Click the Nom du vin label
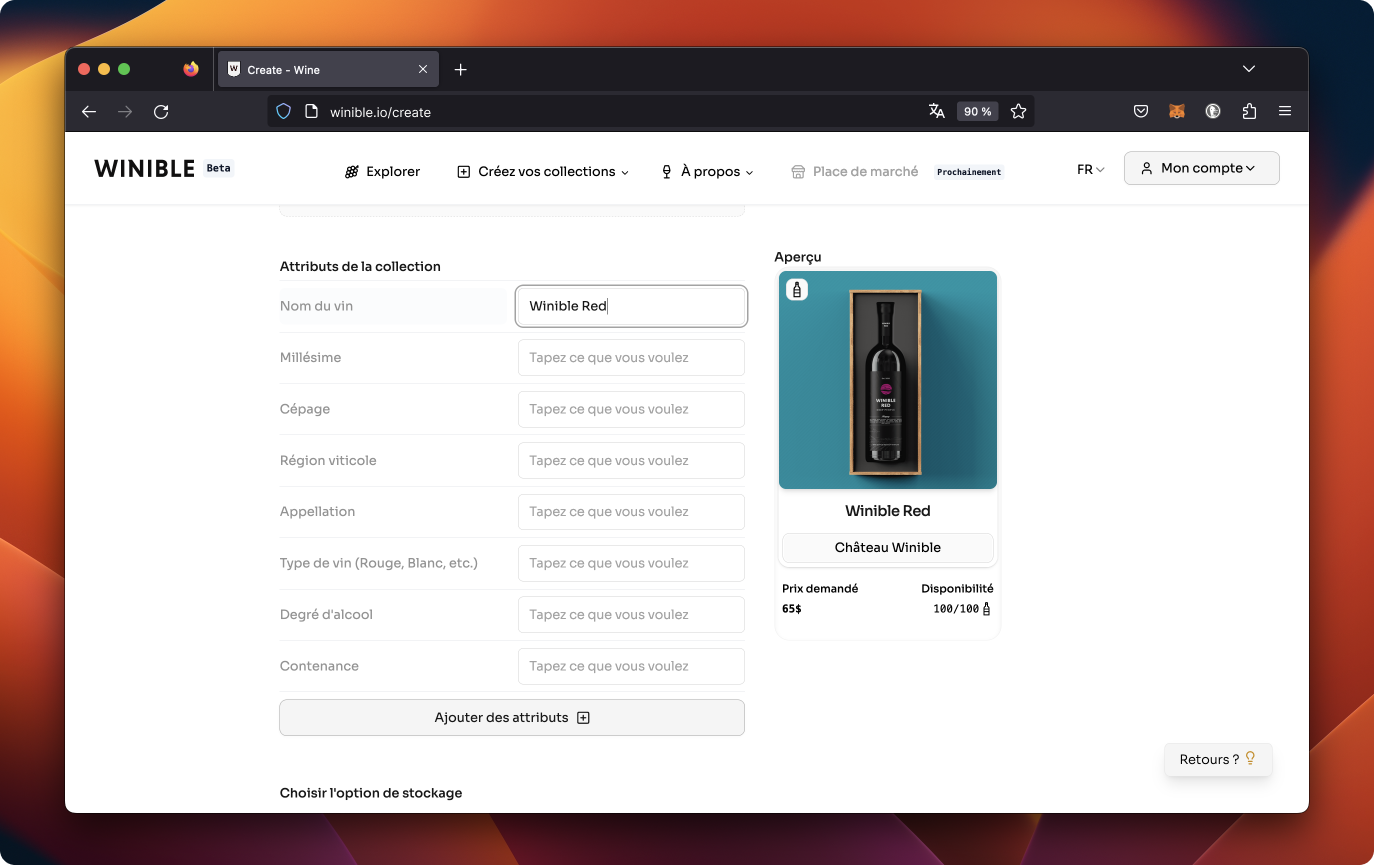Viewport: 1374px width, 865px height. pyautogui.click(x=316, y=306)
